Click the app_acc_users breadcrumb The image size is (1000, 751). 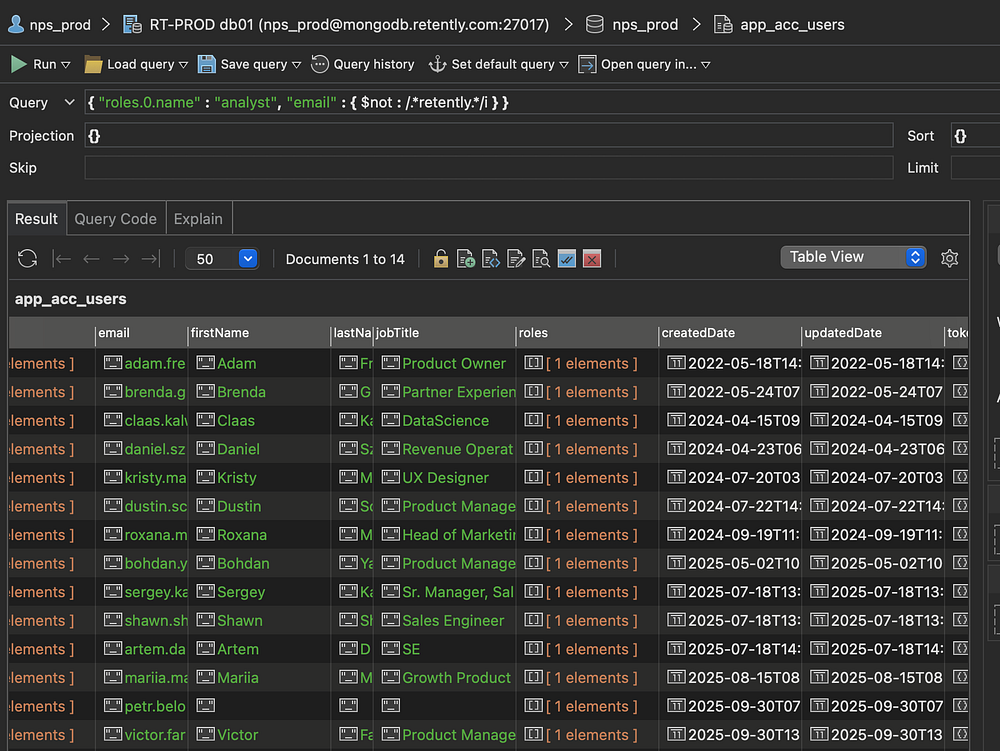coord(791,24)
